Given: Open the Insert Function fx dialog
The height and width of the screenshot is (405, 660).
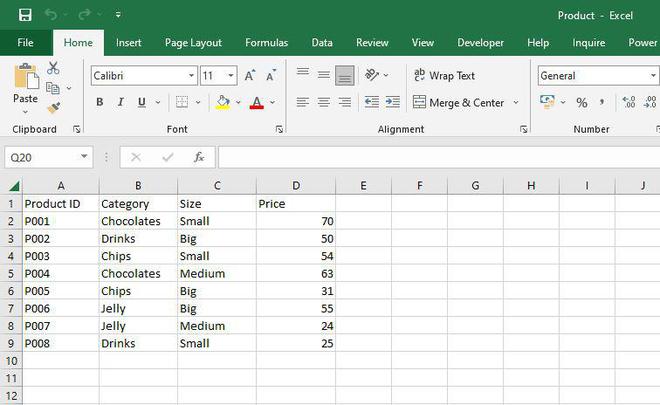Looking at the screenshot, I should pos(199,157).
